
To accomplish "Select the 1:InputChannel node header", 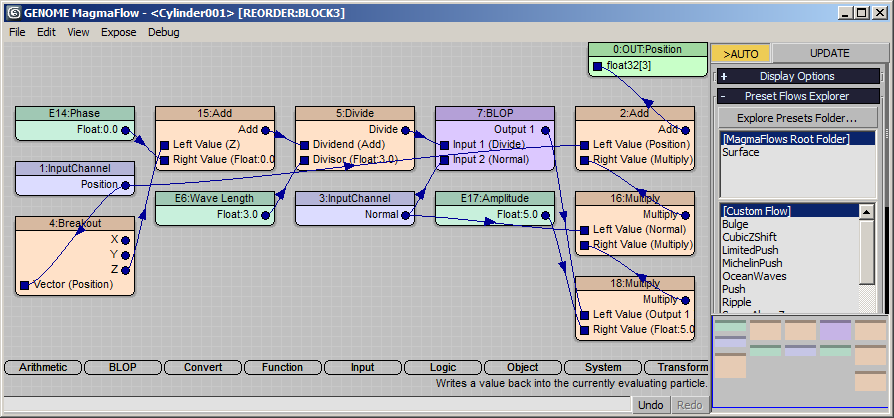I will tap(75, 168).
